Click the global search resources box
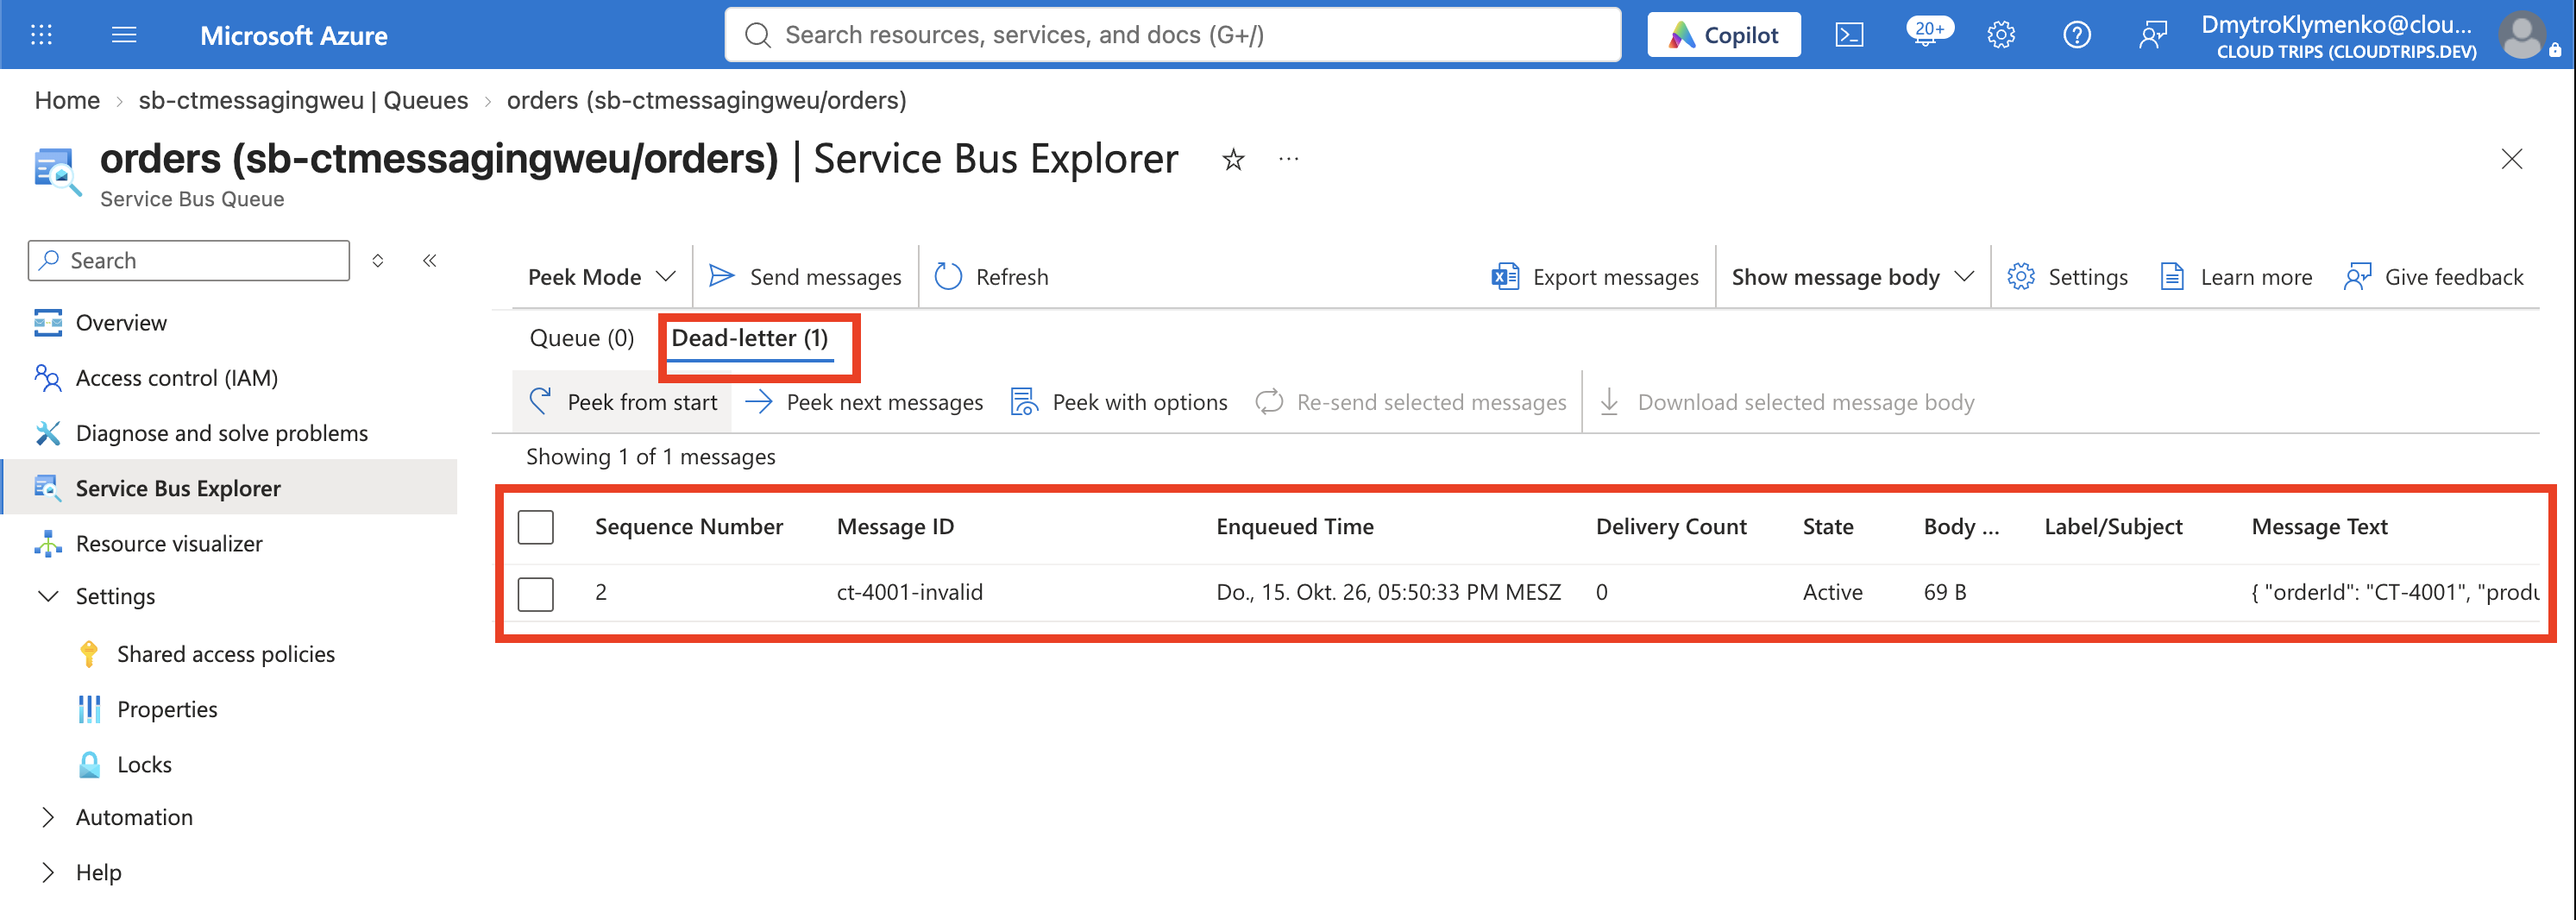The image size is (2576, 920). pos(1172,35)
